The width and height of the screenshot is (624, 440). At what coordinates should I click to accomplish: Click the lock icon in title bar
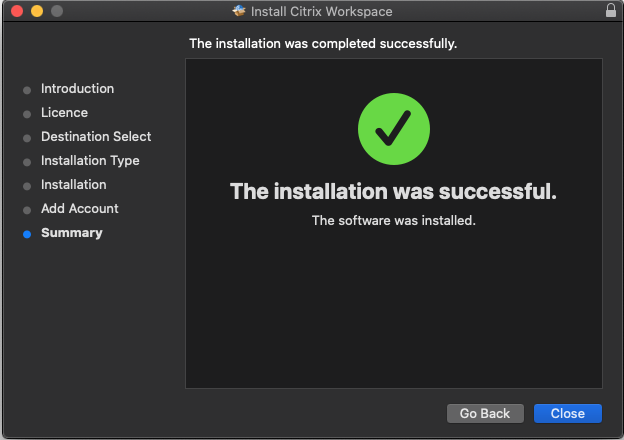pyautogui.click(x=611, y=10)
